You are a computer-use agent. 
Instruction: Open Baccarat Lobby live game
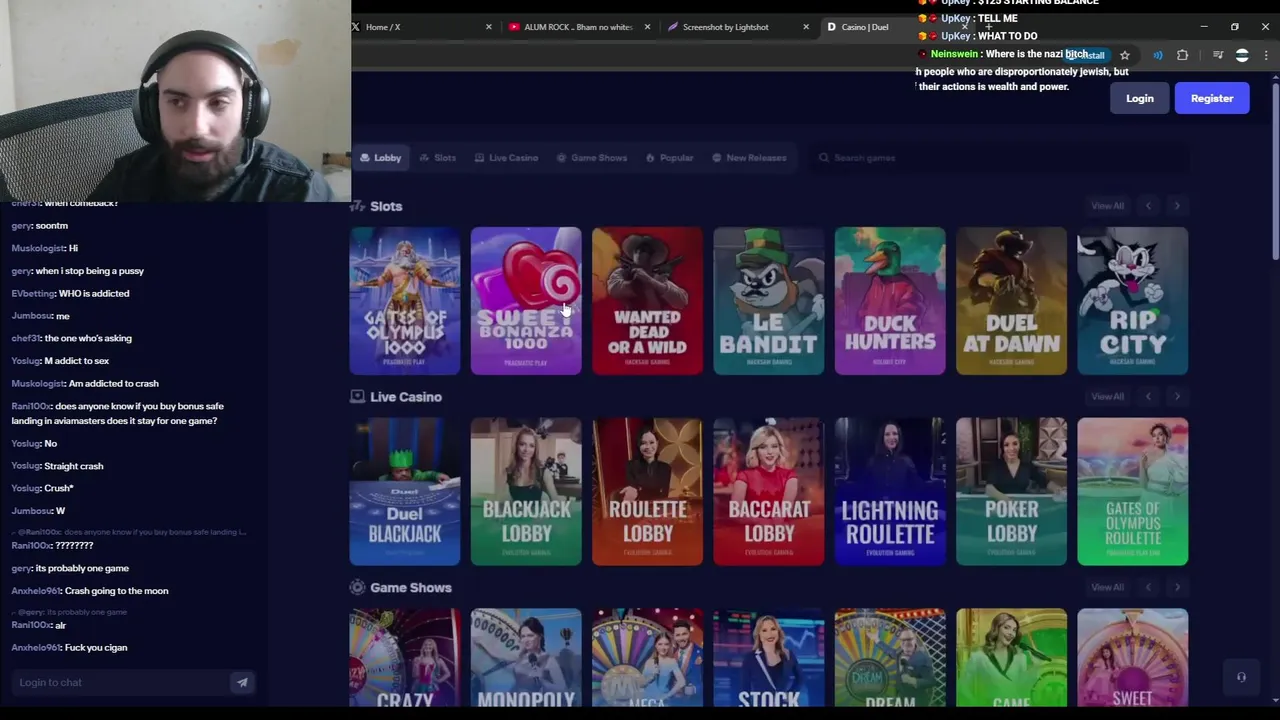769,492
